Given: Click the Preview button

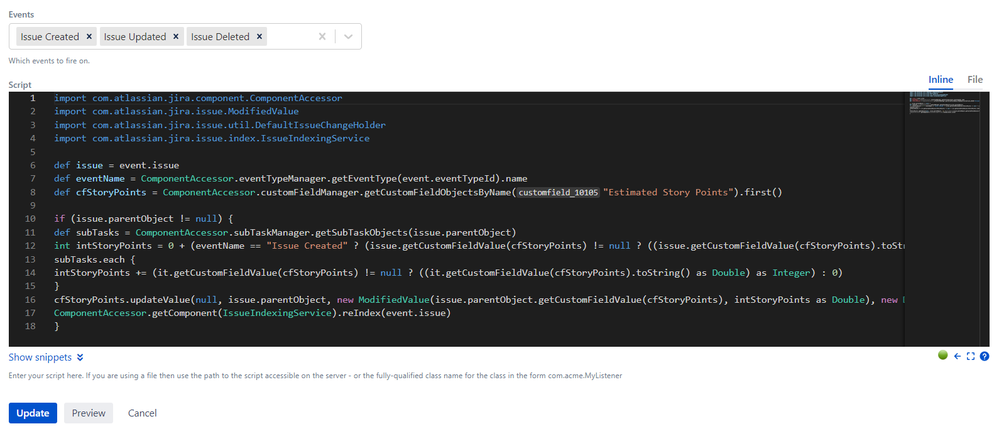Looking at the screenshot, I should (x=89, y=413).
